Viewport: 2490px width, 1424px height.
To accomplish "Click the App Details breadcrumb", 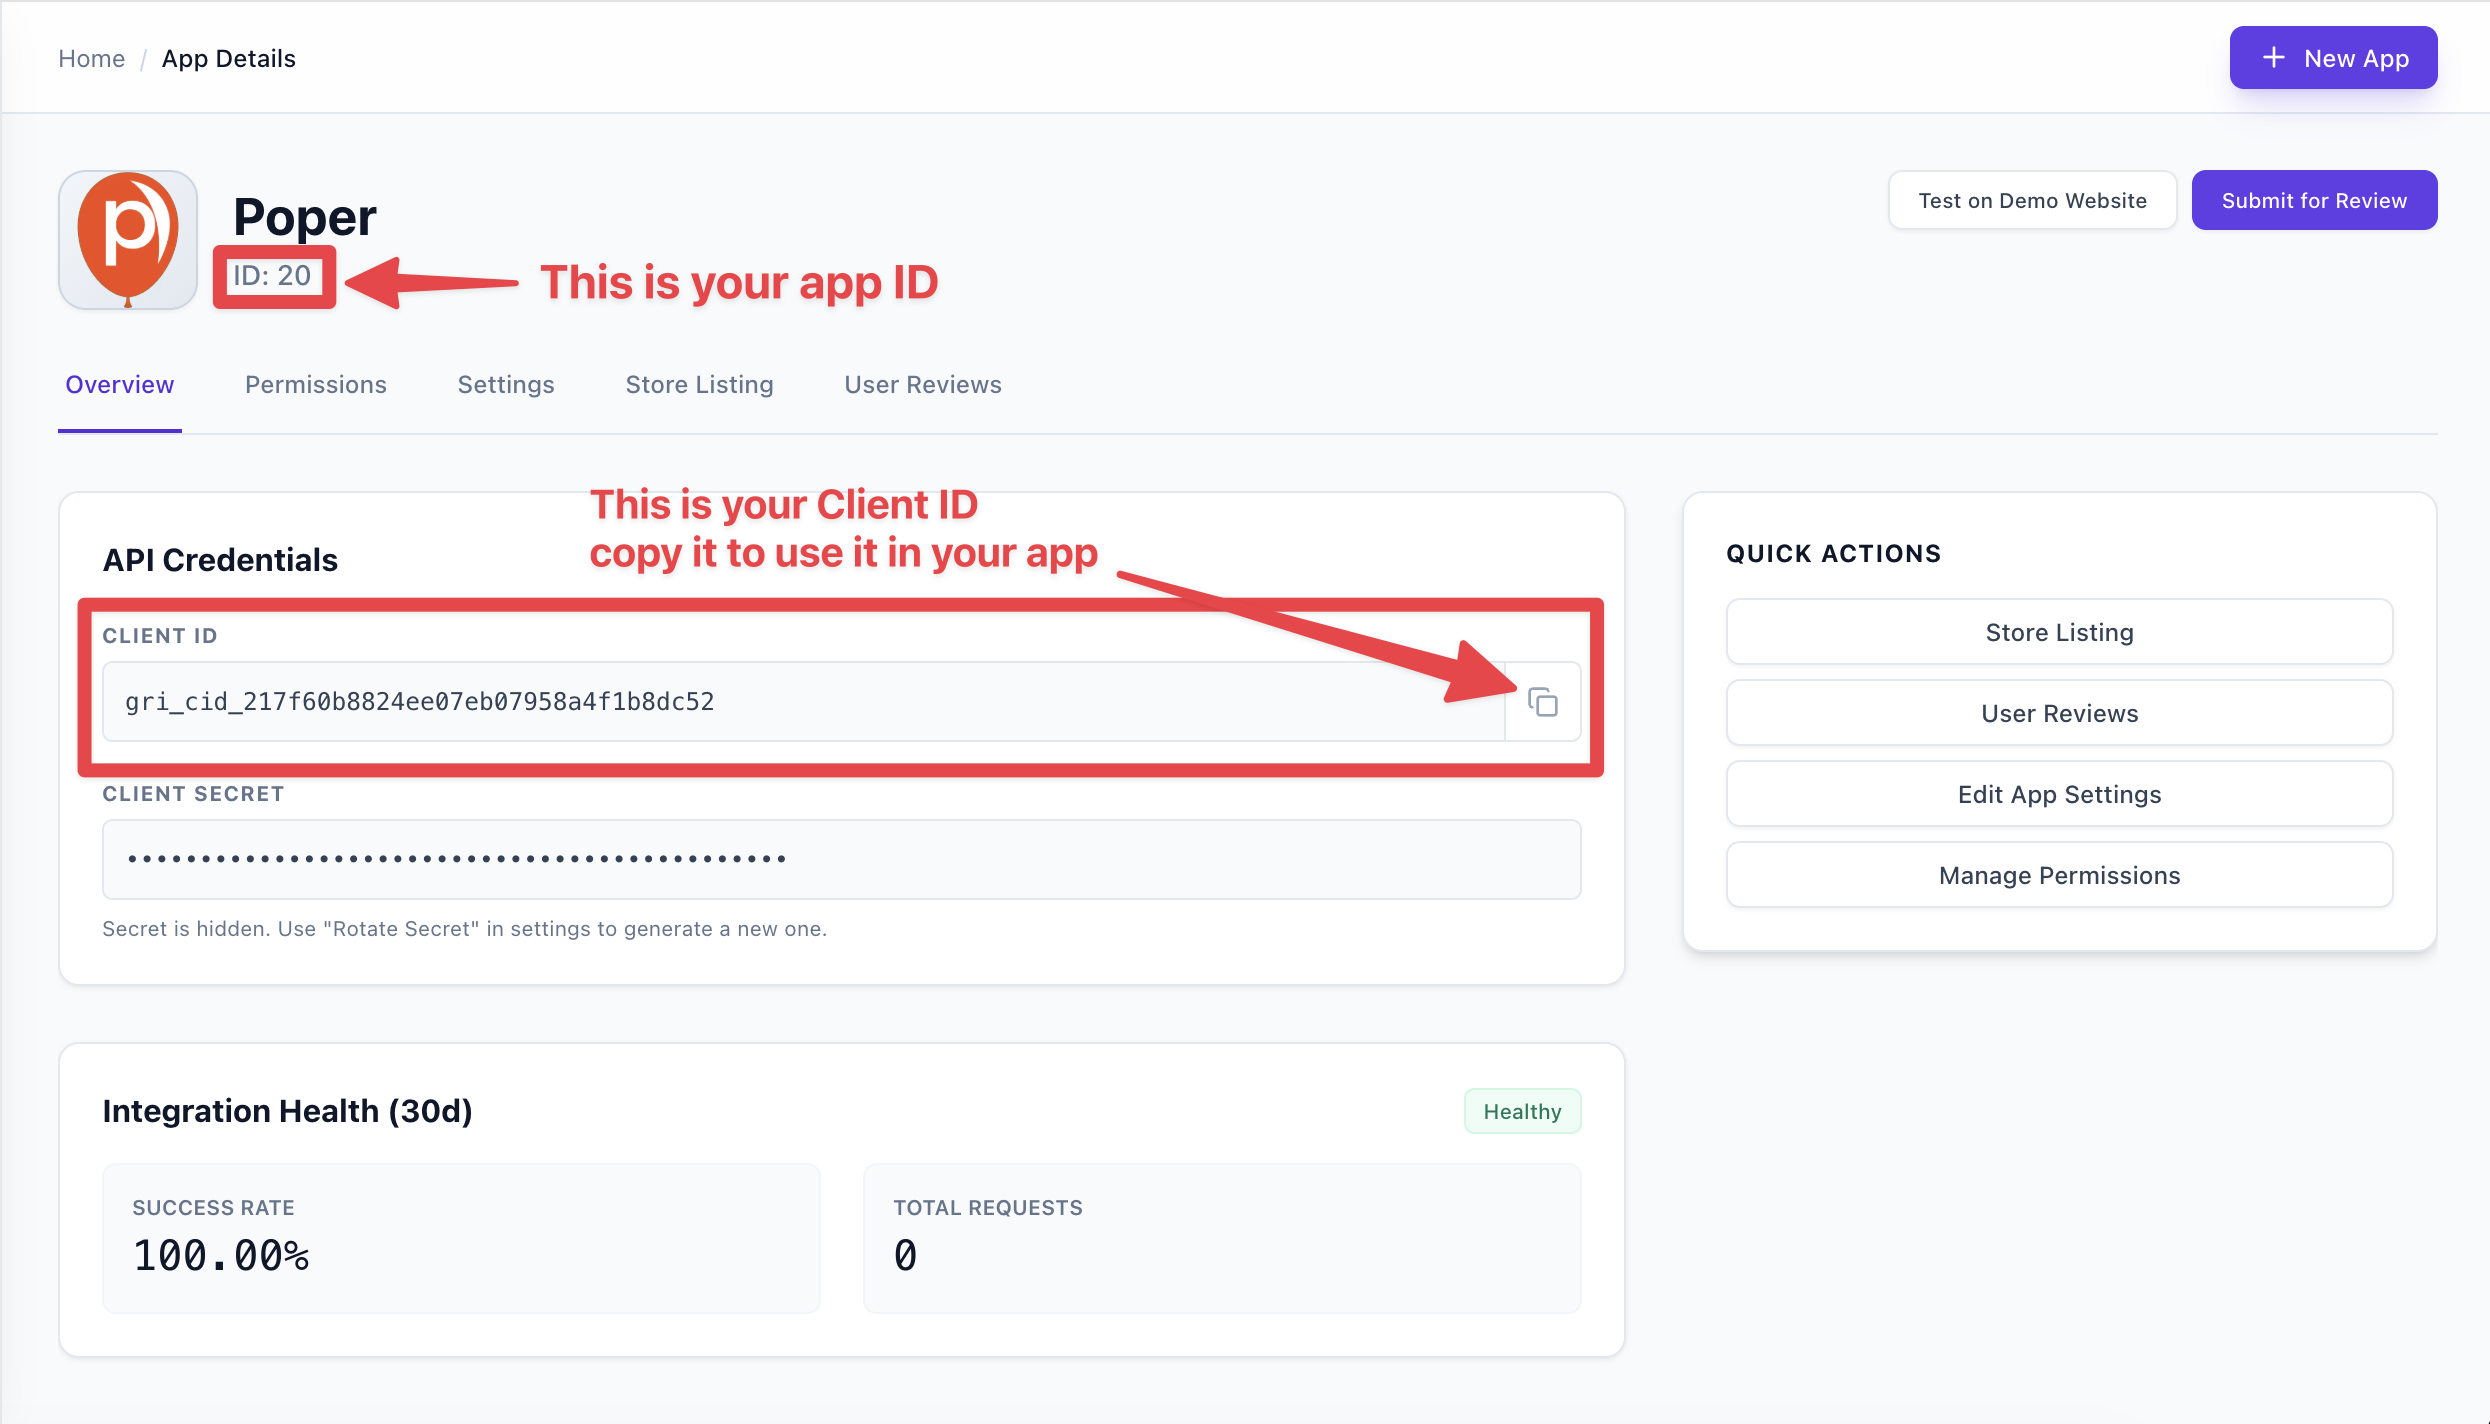I will [x=229, y=58].
